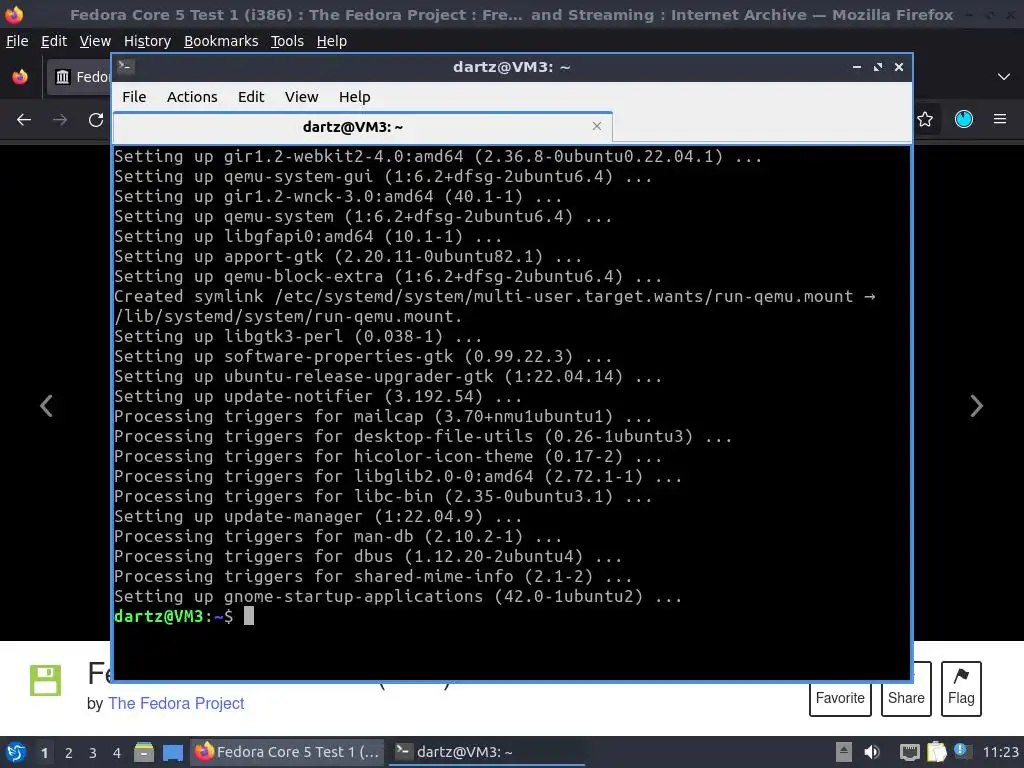Select the Fedora Internet Archive browser tab
Screen dimensions: 1024x768
pyautogui.click(x=79, y=77)
